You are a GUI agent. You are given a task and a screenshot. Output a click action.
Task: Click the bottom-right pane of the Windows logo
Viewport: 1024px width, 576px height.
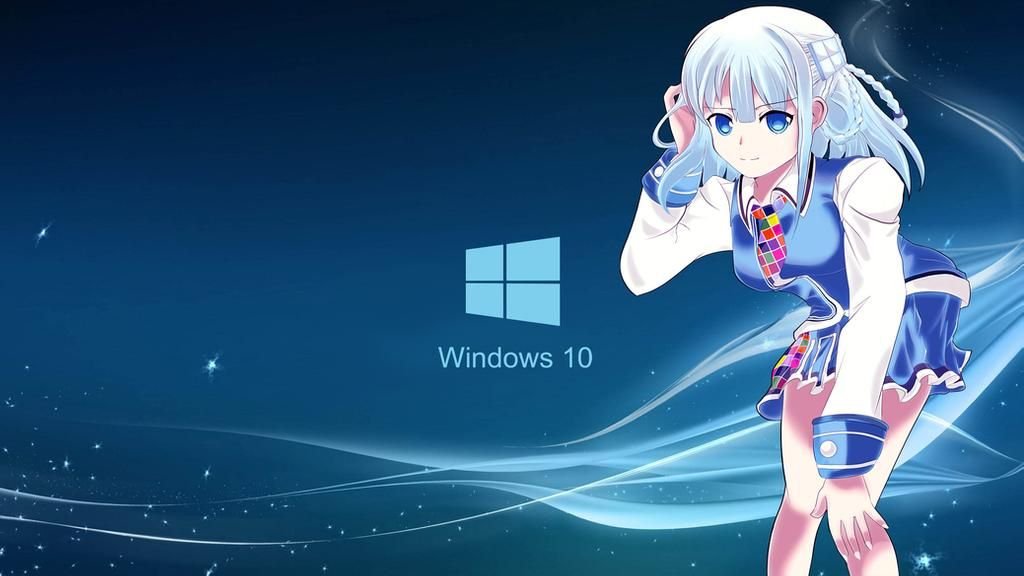534,302
